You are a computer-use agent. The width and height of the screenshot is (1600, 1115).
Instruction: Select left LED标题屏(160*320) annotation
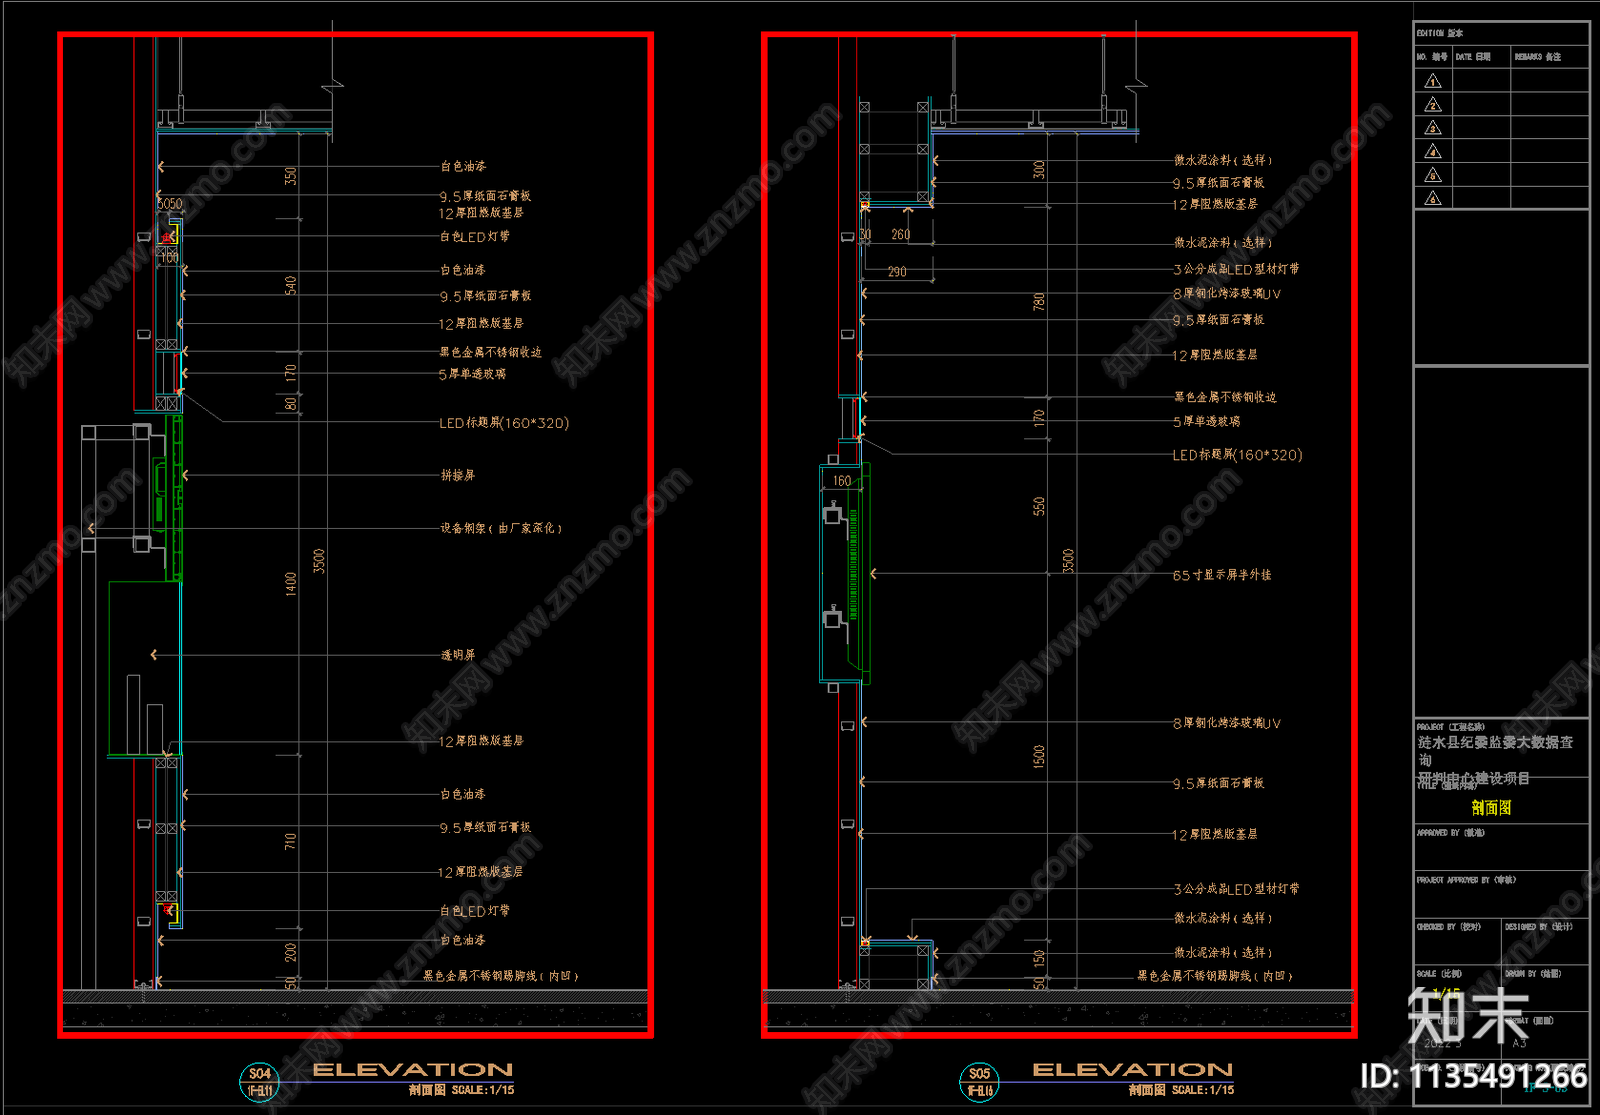pyautogui.click(x=504, y=423)
